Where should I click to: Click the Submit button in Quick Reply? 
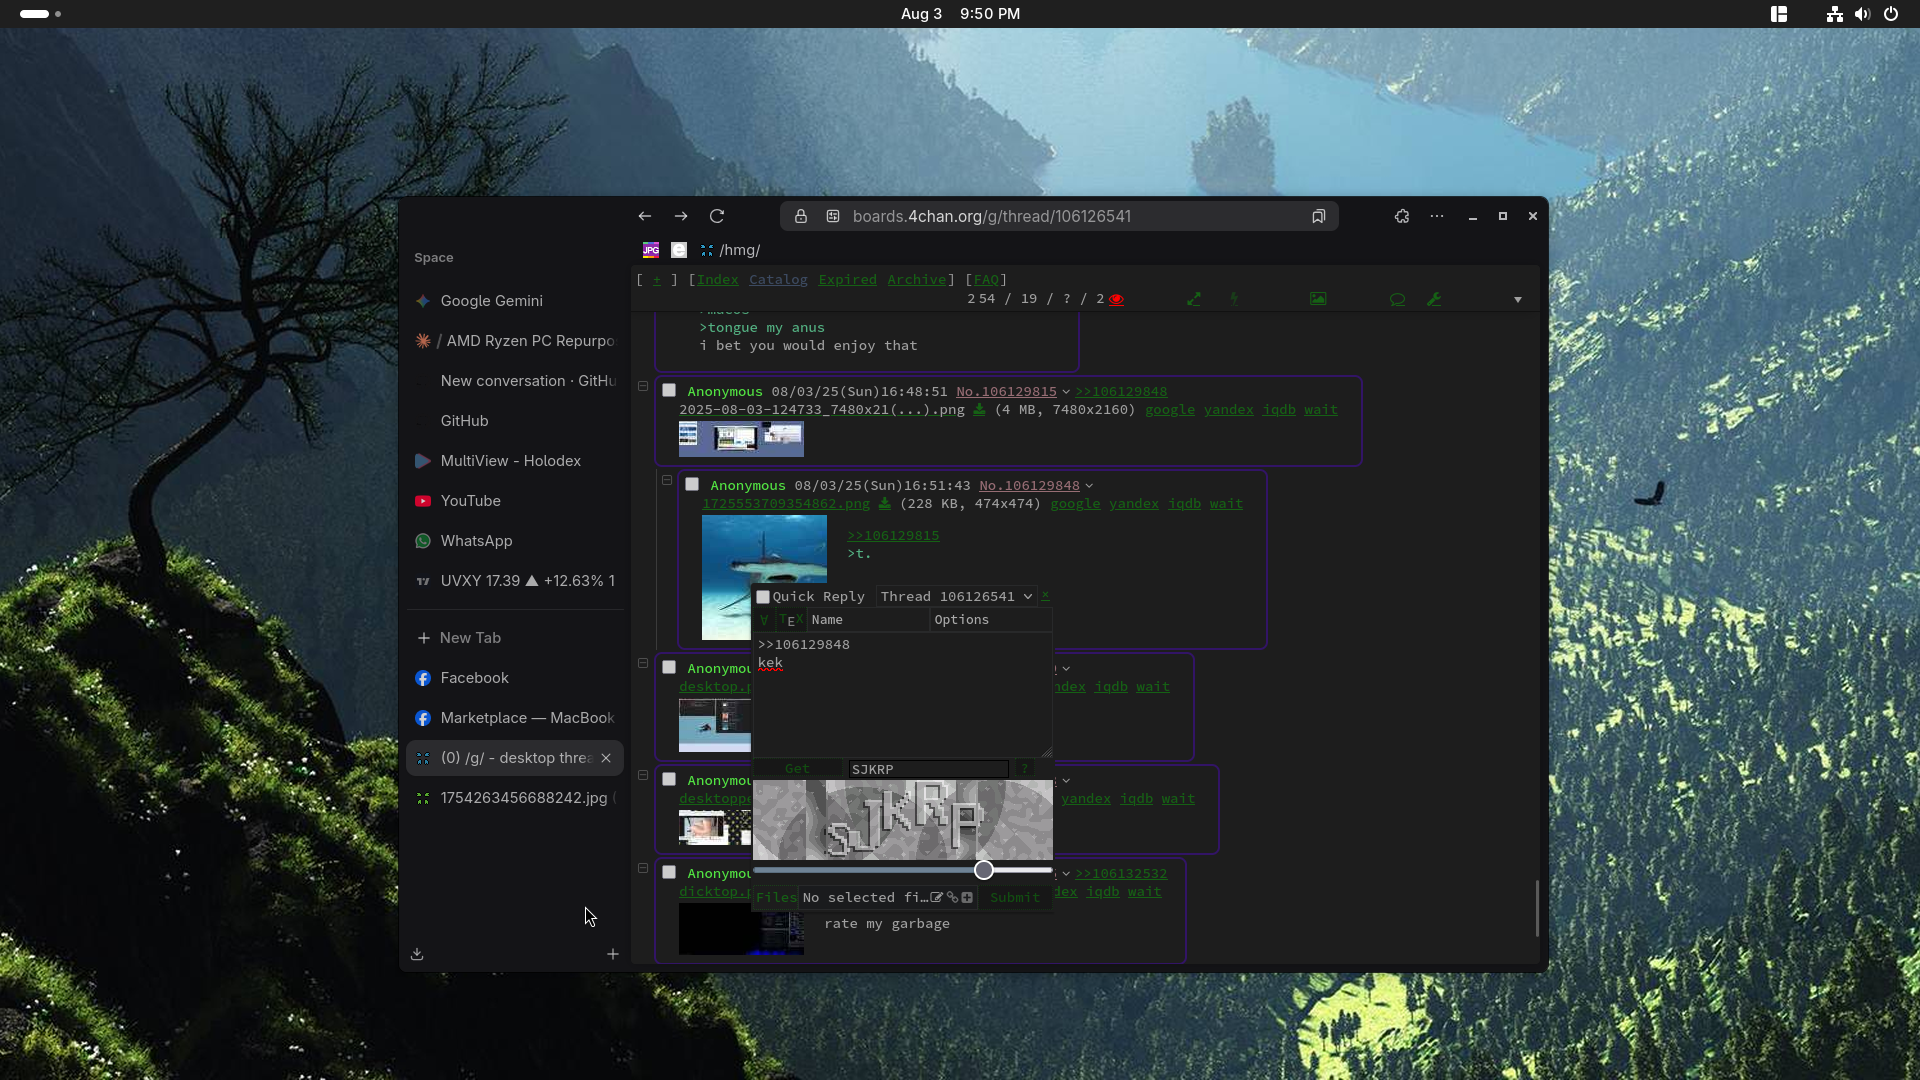pos(1015,897)
